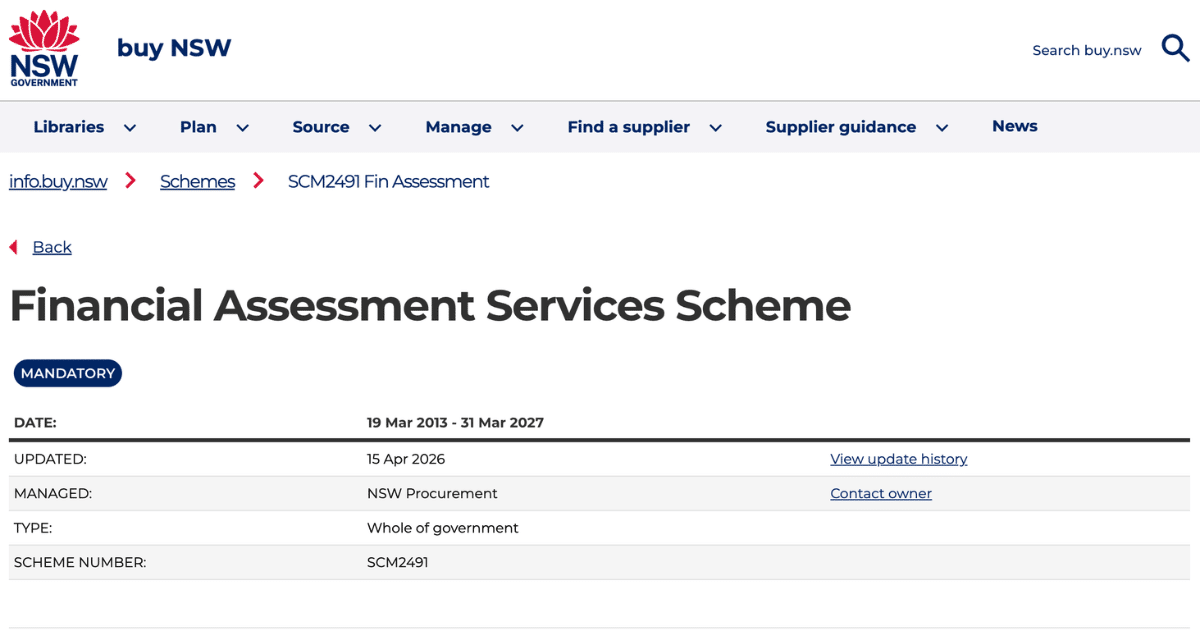Open the Find a supplier nav item
The width and height of the screenshot is (1200, 630).
(x=628, y=127)
